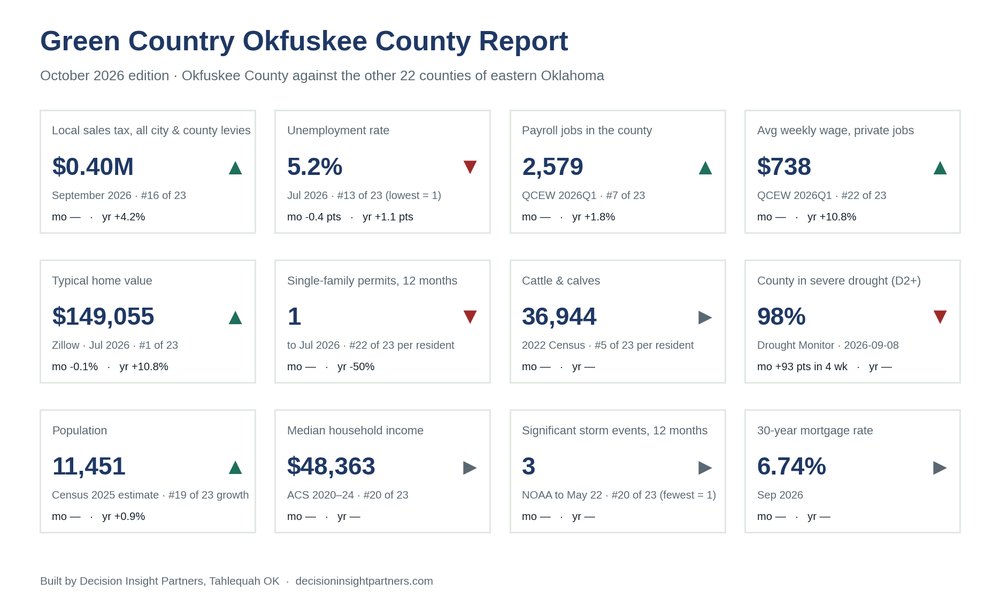The image size is (1000, 612).
Task: Click the $0.40M sales tax value
Action: [x=93, y=166]
